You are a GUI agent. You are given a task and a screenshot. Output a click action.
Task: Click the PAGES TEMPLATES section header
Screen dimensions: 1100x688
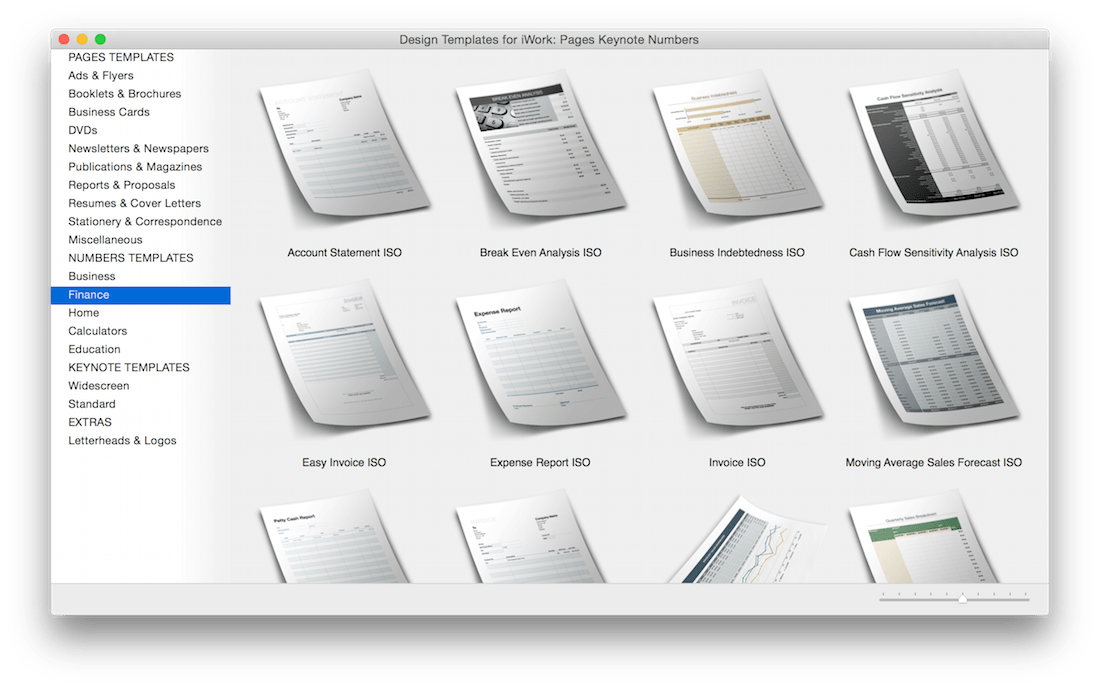(121, 58)
